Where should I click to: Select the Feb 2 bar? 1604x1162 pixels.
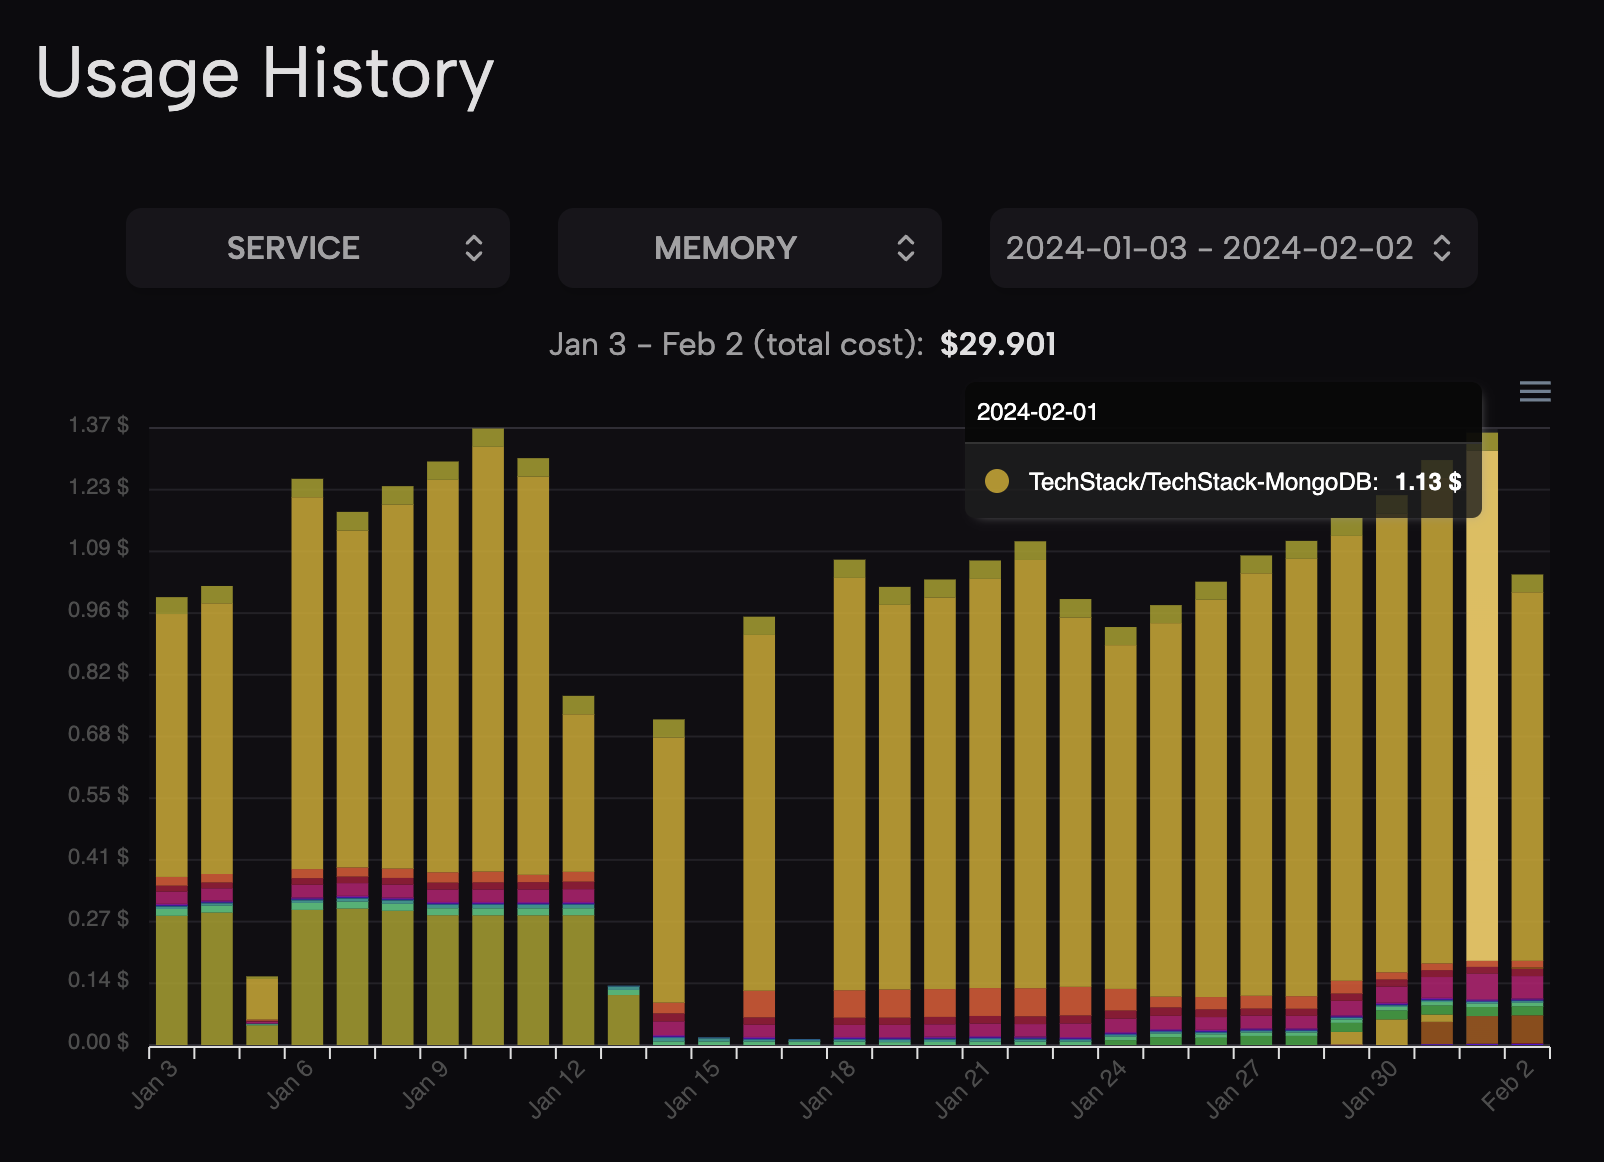tap(1527, 810)
